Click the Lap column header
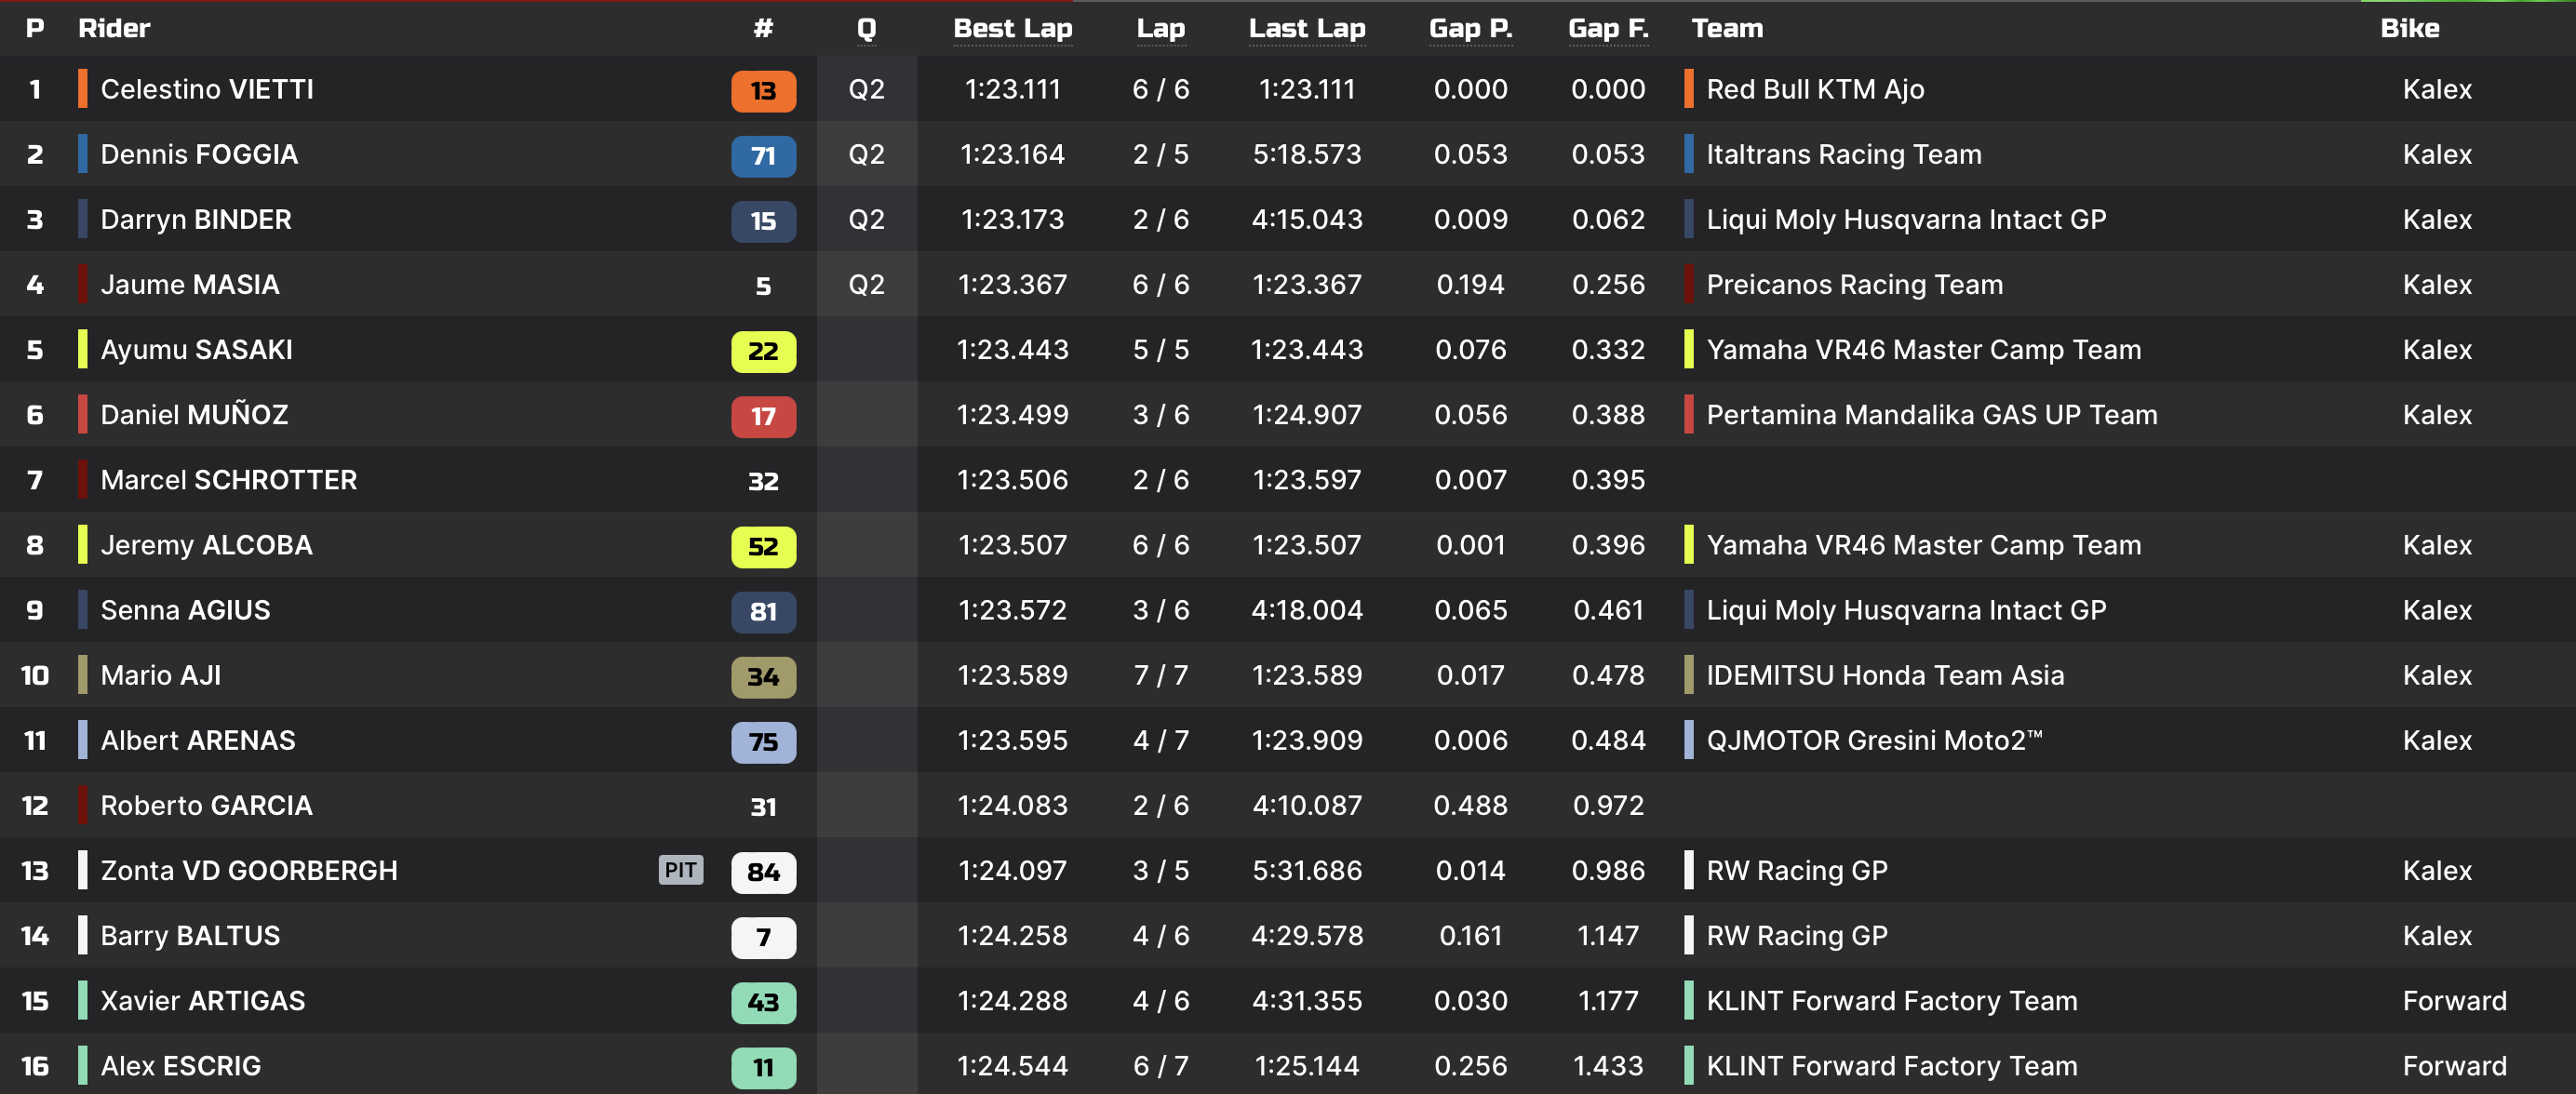 (x=1160, y=28)
